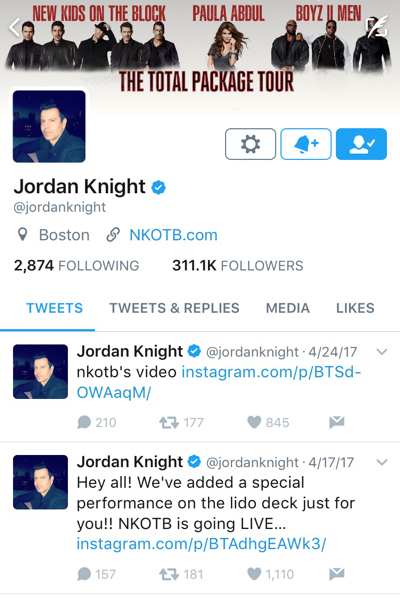The image size is (400, 598).
Task: Expand options chevron on 4/17/17 tweet
Action: 382,462
